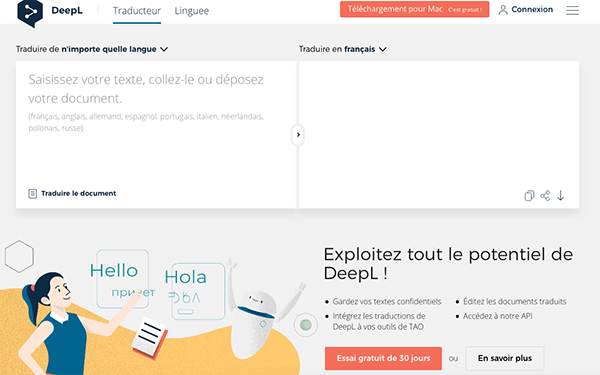Click 'Accédez à notre API' text
Image resolution: width=600 pixels, height=375 pixels.
click(x=497, y=316)
